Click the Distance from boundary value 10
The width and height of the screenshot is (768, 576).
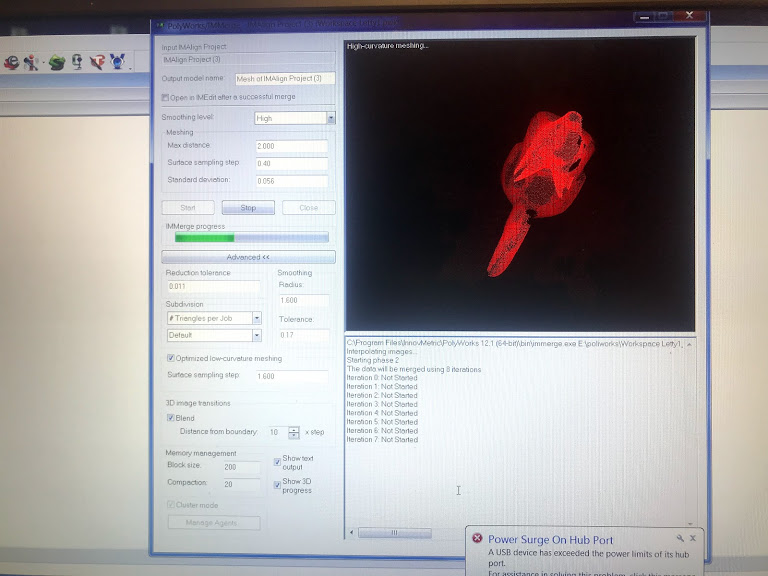coord(277,432)
